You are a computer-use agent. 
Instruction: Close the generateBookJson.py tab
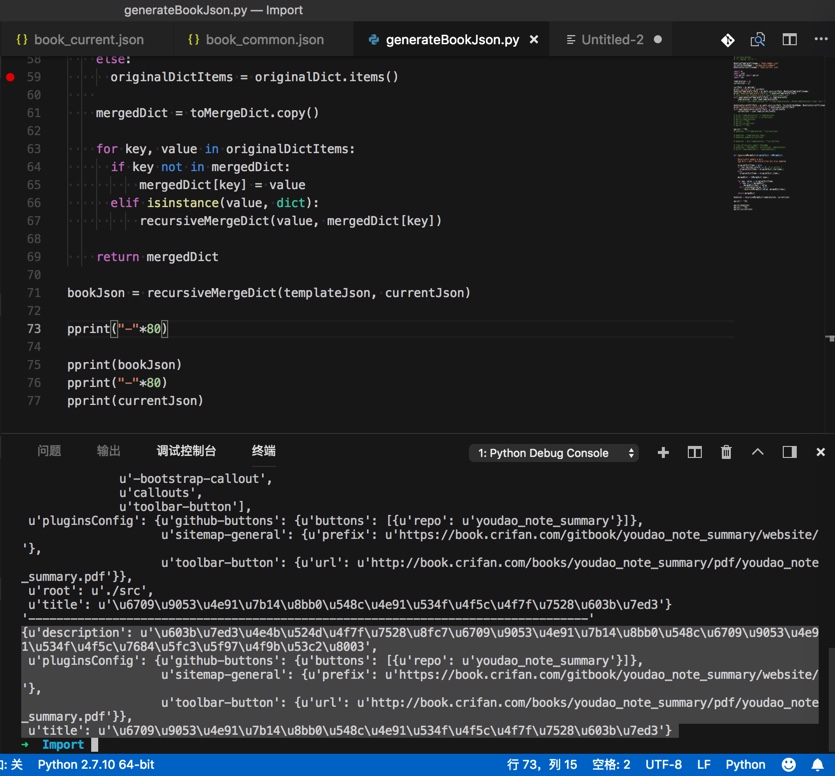click(534, 40)
